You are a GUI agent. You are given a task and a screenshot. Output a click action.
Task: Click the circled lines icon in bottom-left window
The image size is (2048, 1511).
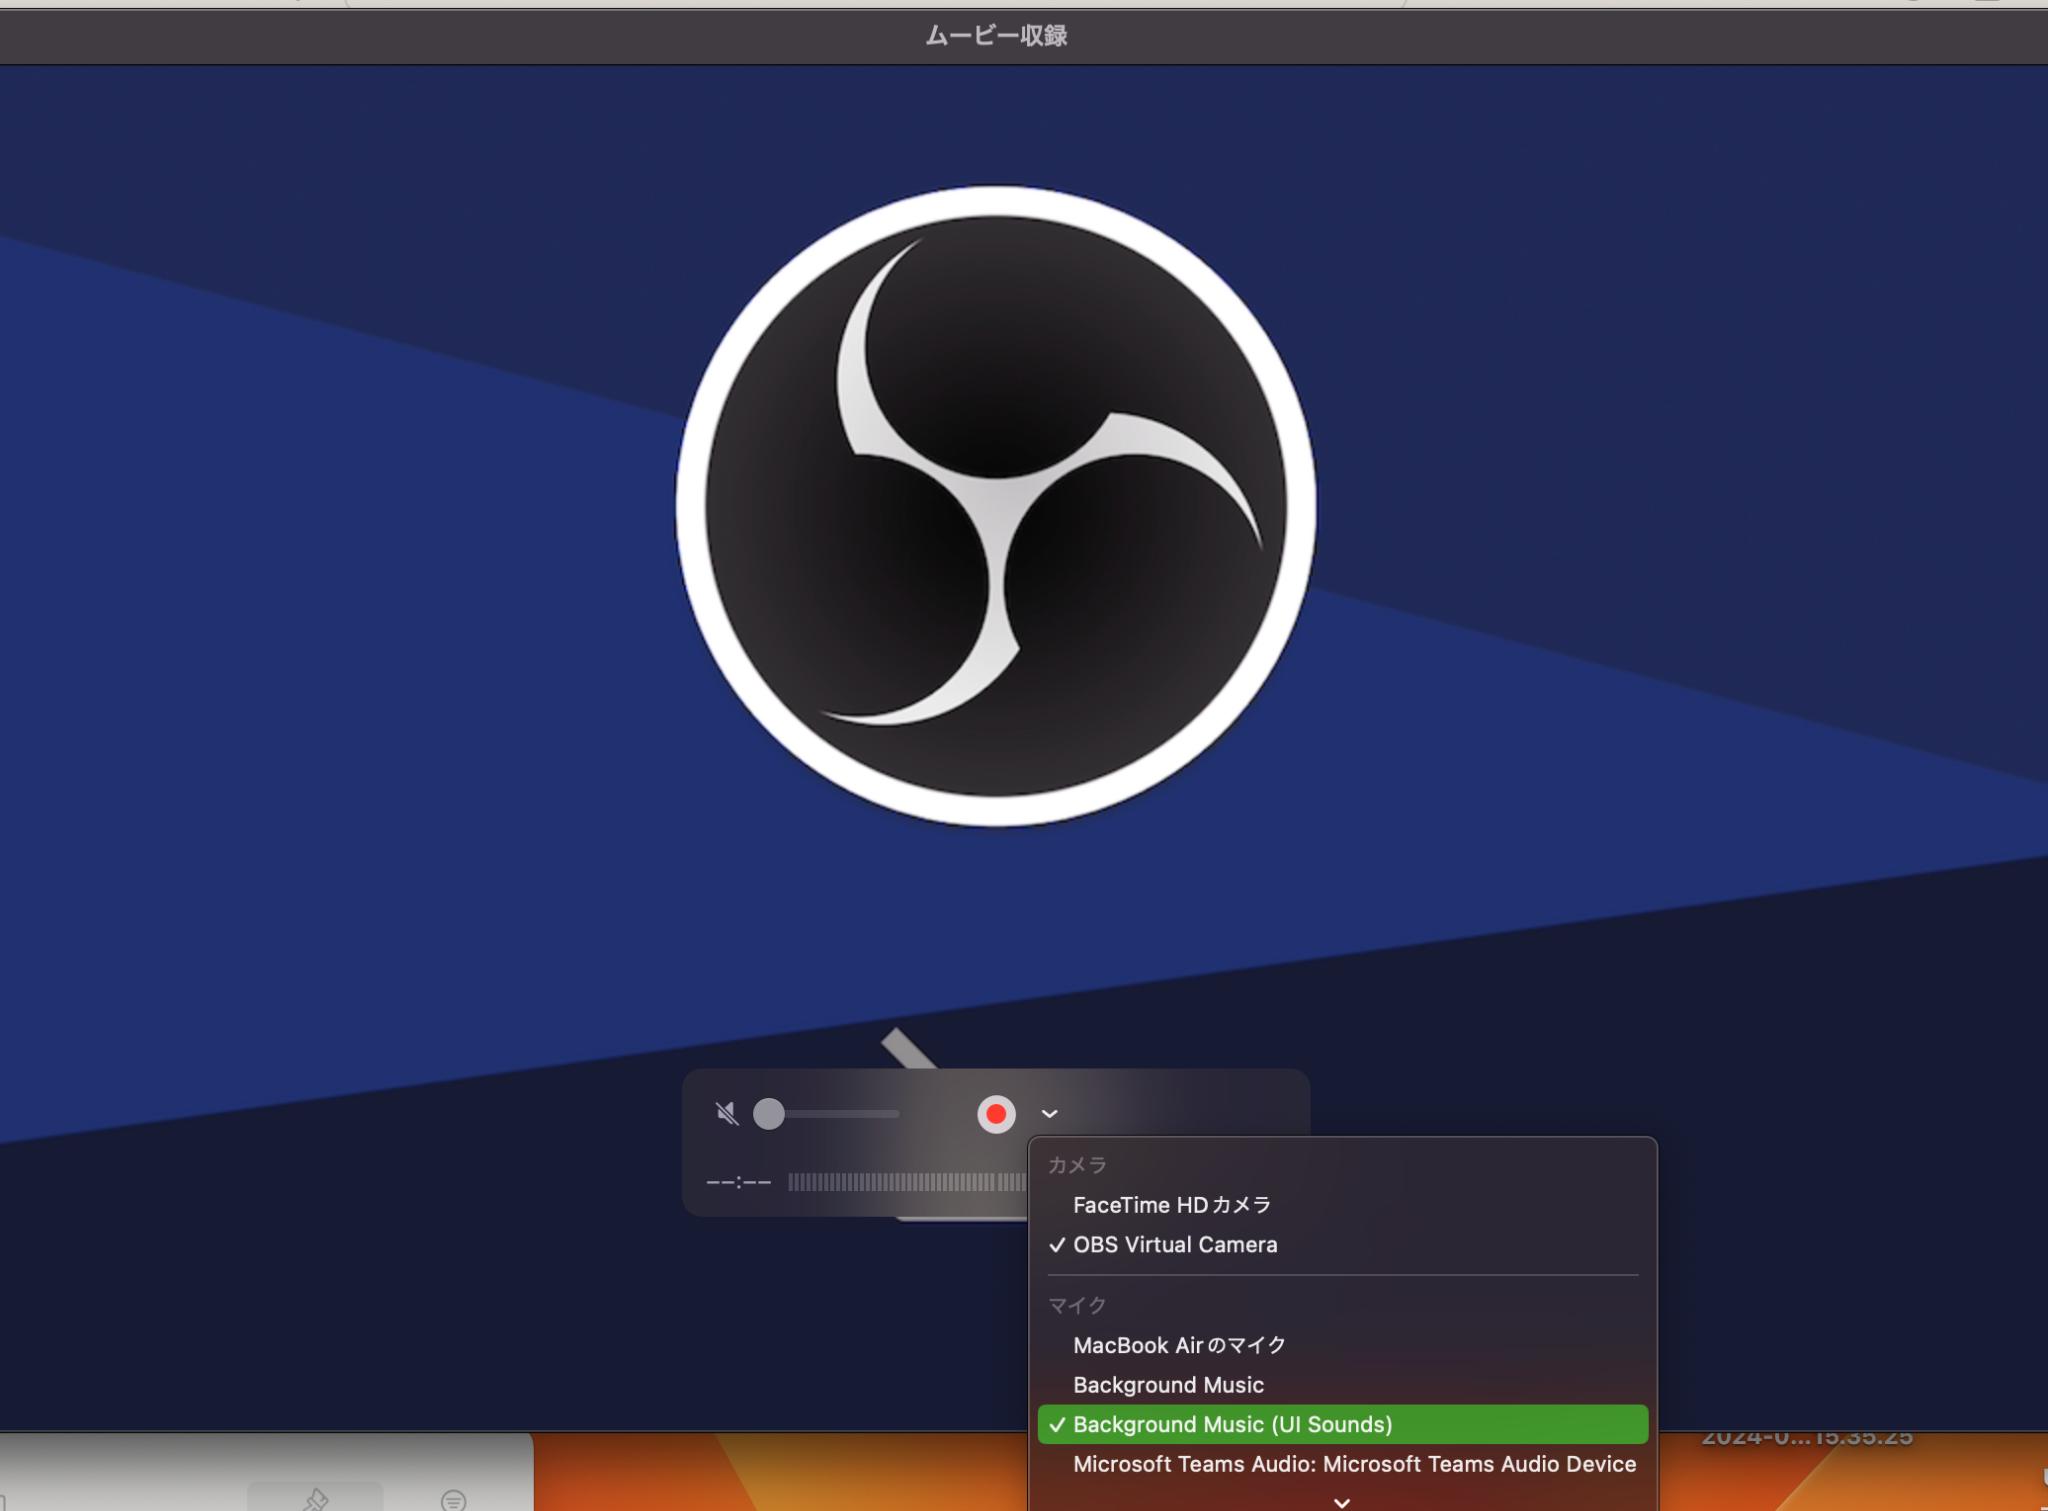coord(453,1500)
